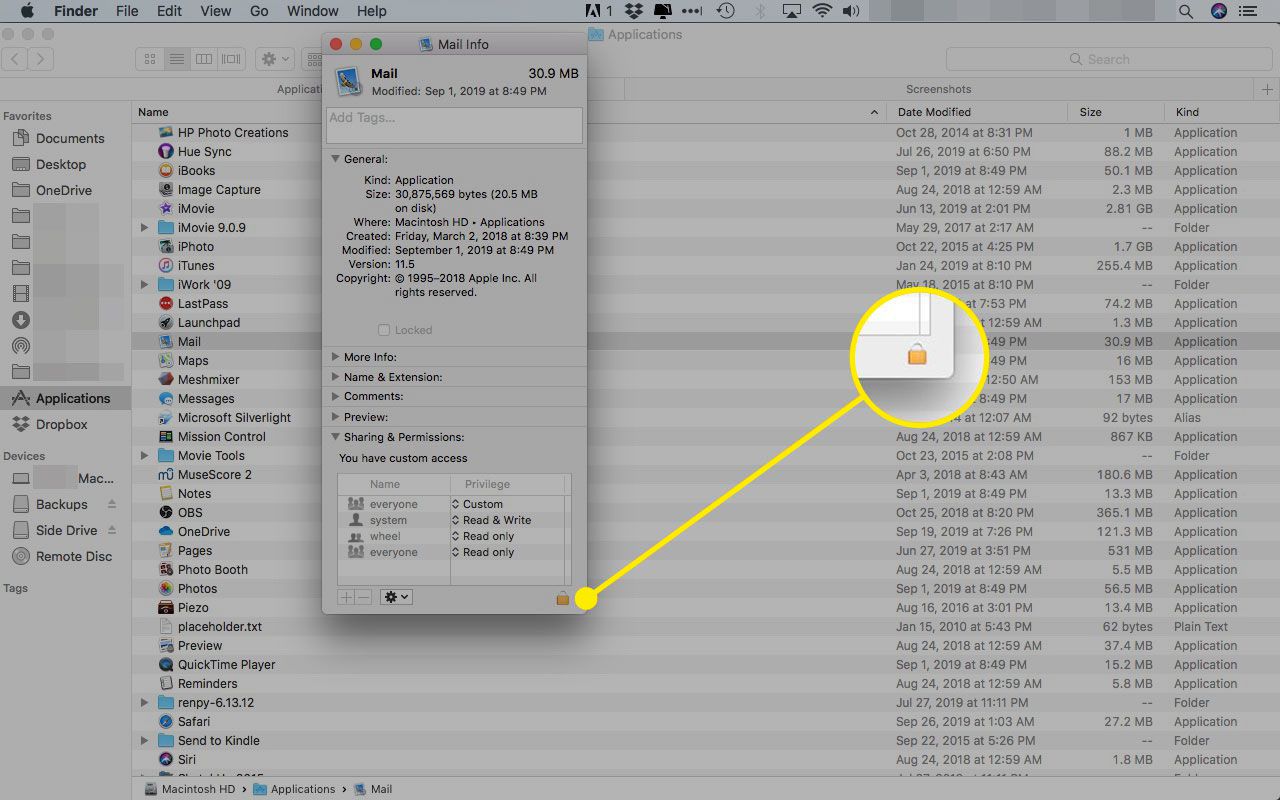Open privilege dropdown for system

pyautogui.click(x=491, y=520)
